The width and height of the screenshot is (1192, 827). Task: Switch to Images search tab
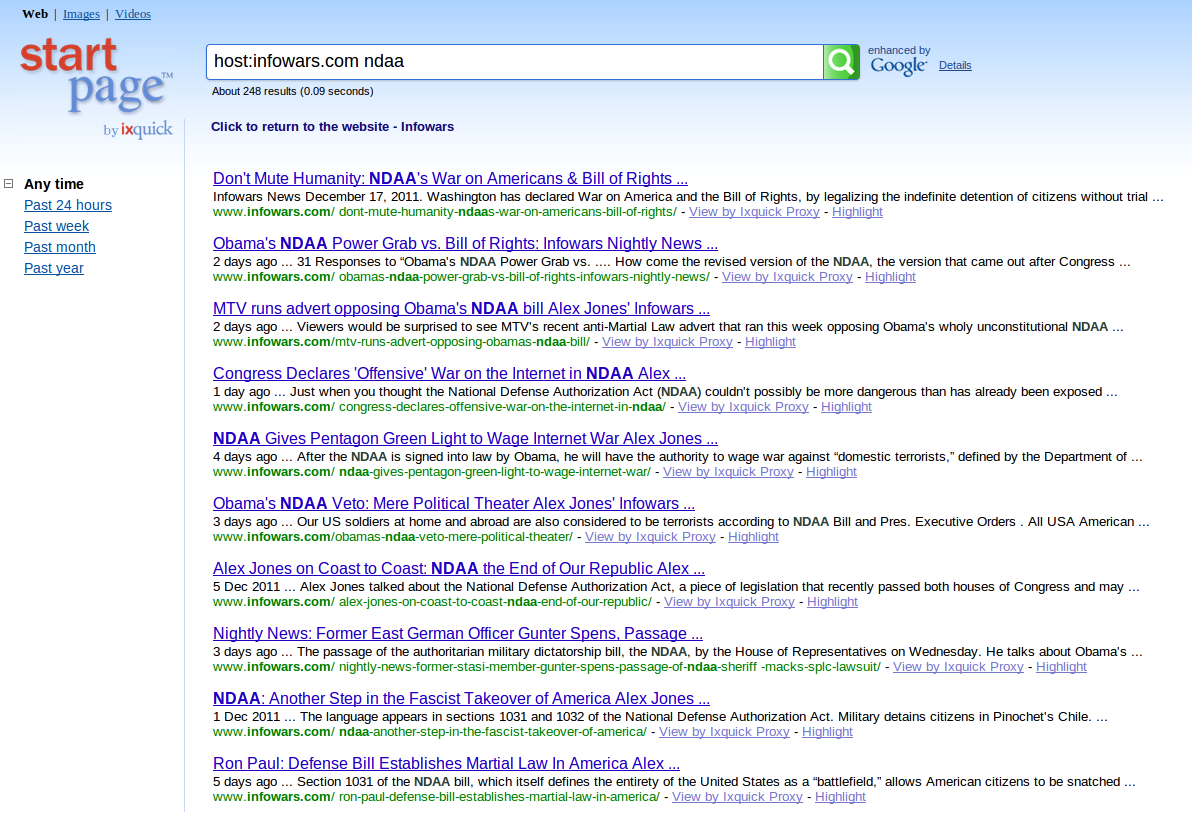[81, 14]
